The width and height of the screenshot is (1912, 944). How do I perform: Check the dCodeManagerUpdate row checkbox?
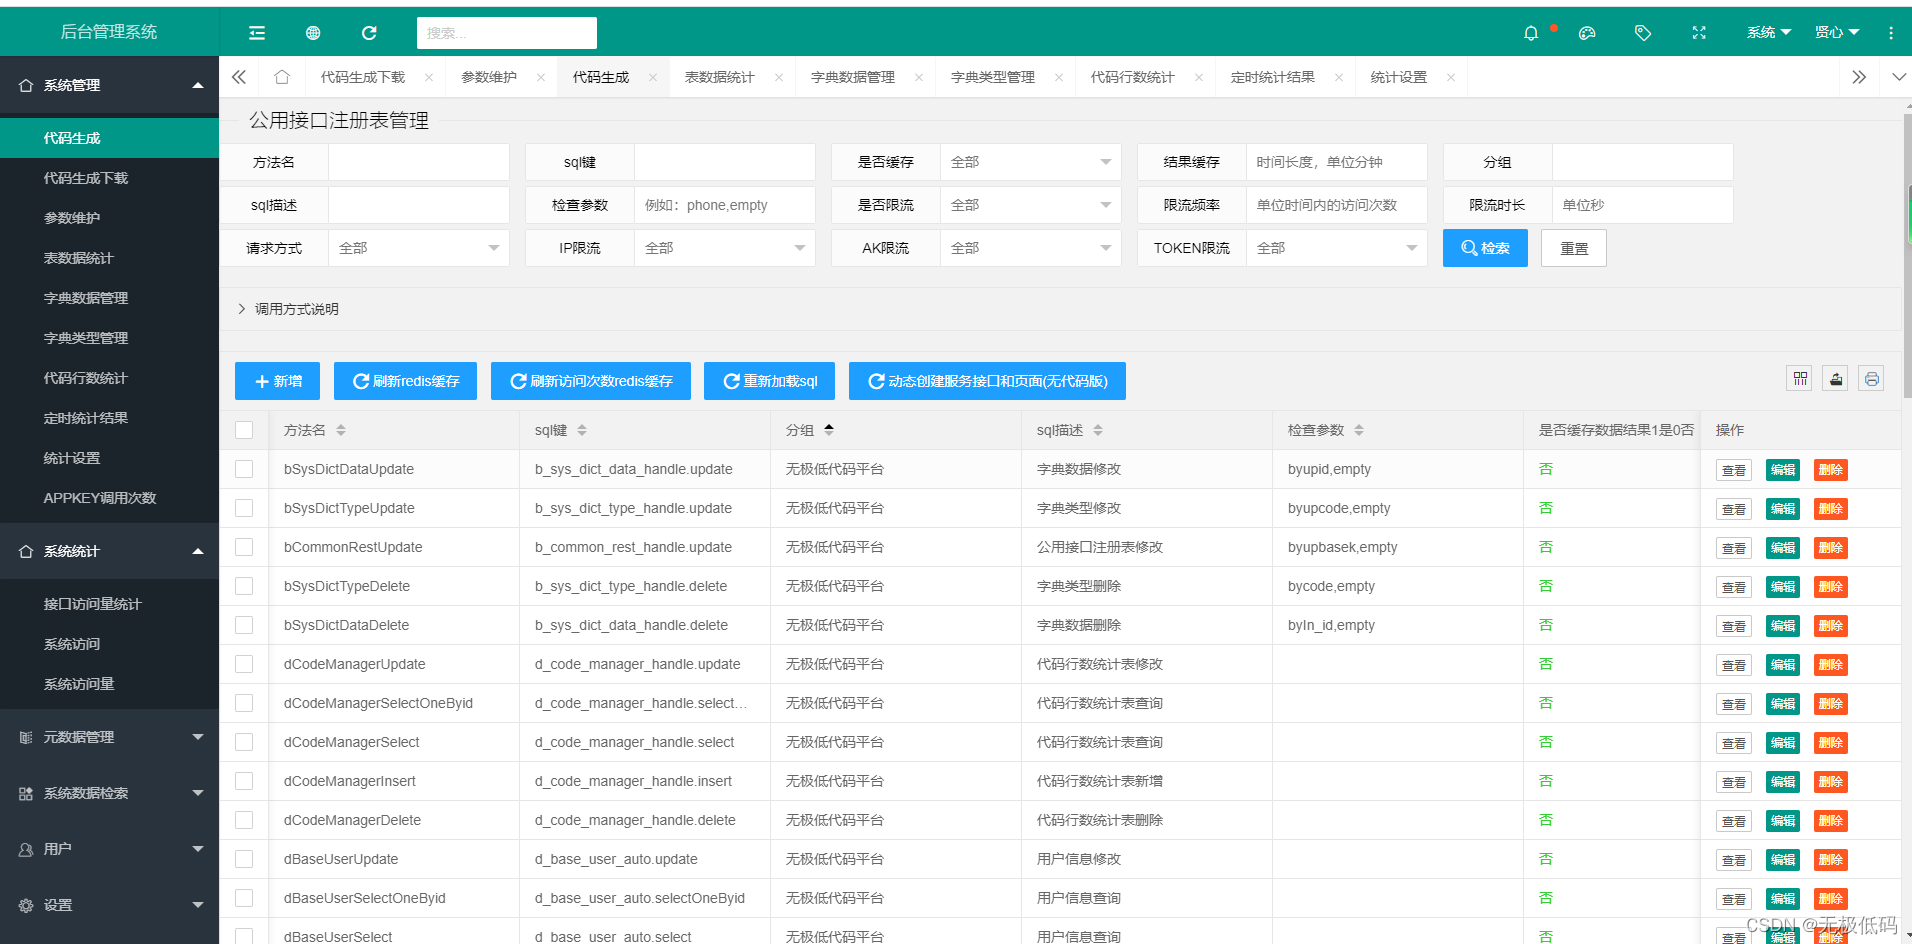(x=244, y=664)
